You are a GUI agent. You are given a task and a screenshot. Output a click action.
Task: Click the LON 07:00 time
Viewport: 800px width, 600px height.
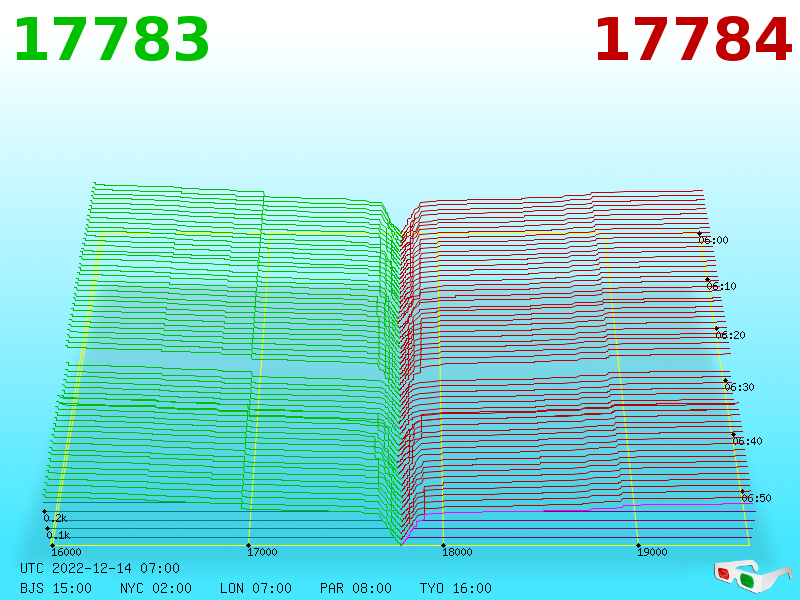(x=256, y=588)
